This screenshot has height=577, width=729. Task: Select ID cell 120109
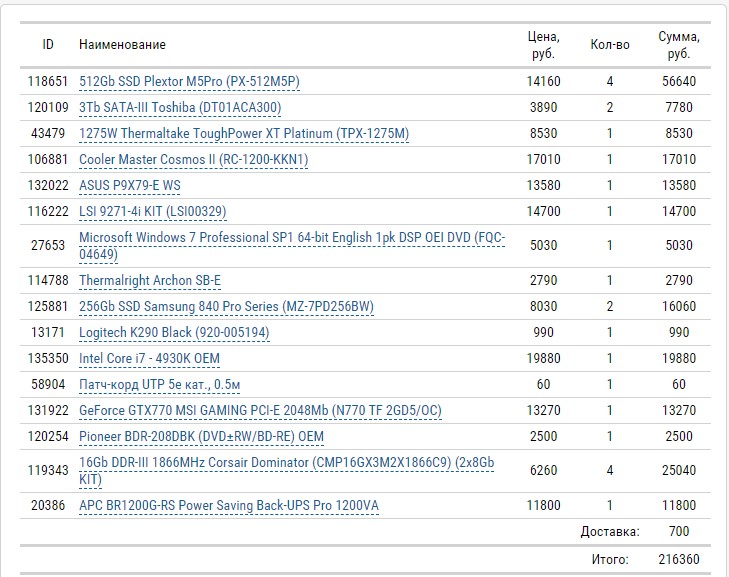coord(48,107)
